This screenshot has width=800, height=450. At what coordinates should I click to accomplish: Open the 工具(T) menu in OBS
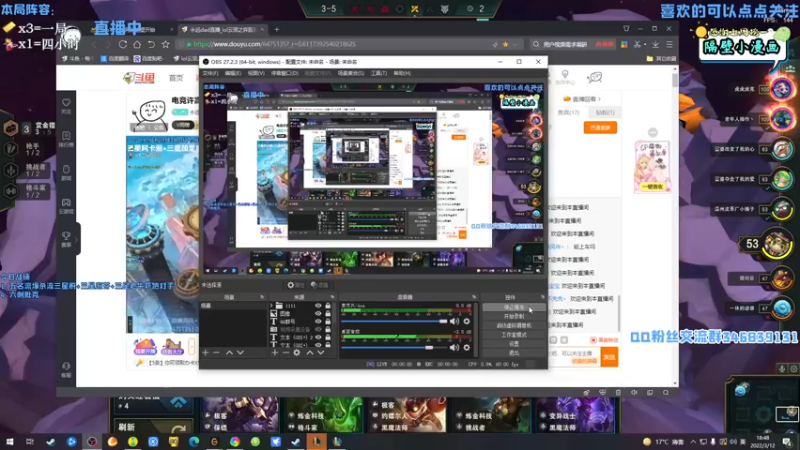pos(379,73)
